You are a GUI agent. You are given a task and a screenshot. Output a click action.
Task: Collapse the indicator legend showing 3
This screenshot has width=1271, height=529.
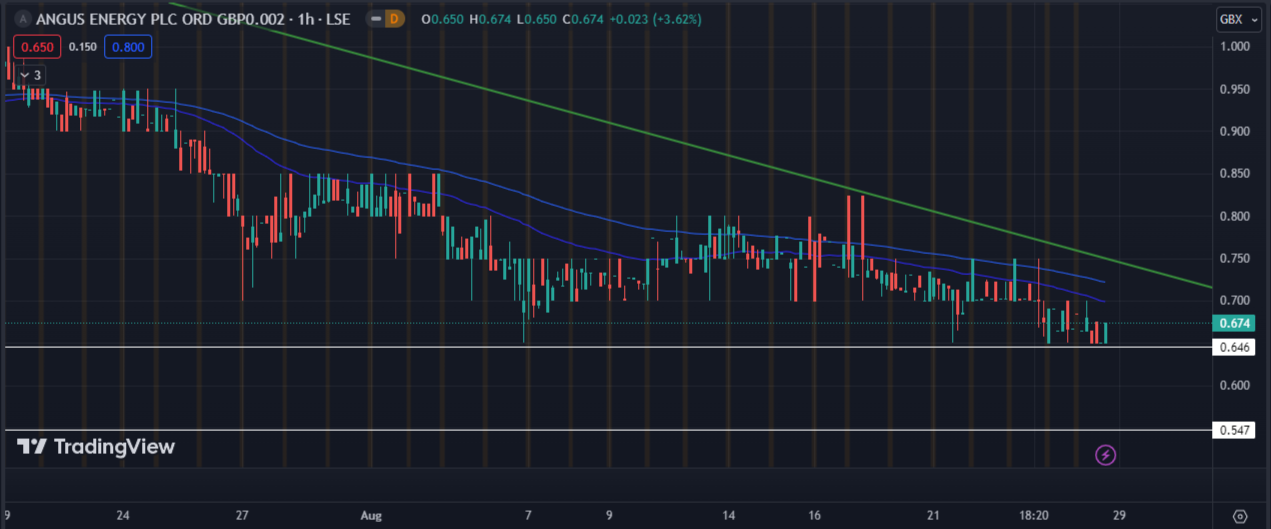click(x=31, y=74)
